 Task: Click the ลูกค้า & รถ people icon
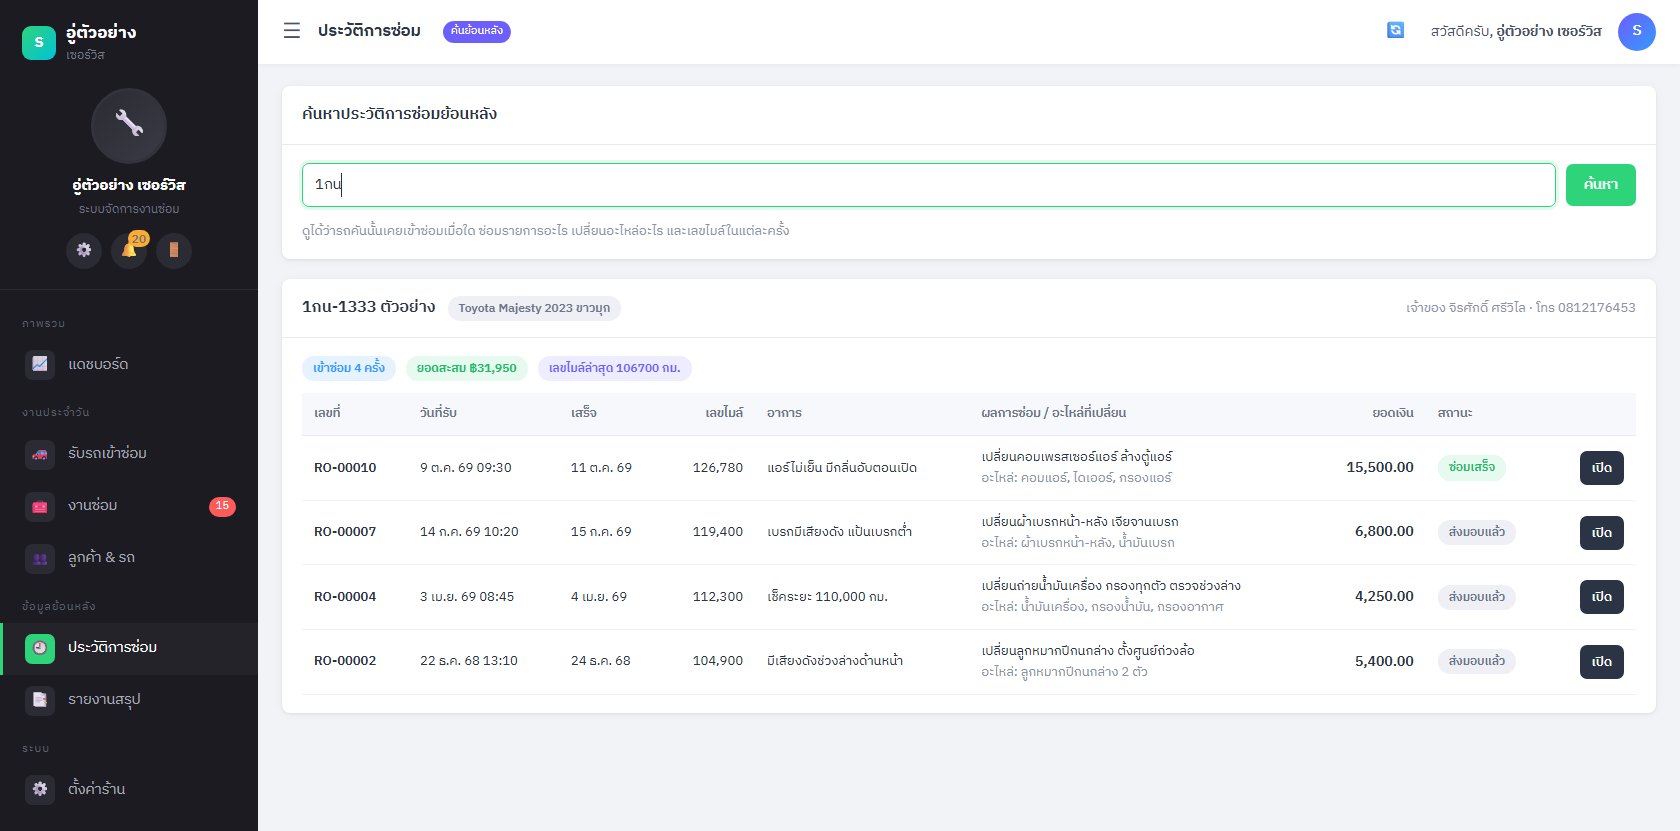(x=40, y=558)
